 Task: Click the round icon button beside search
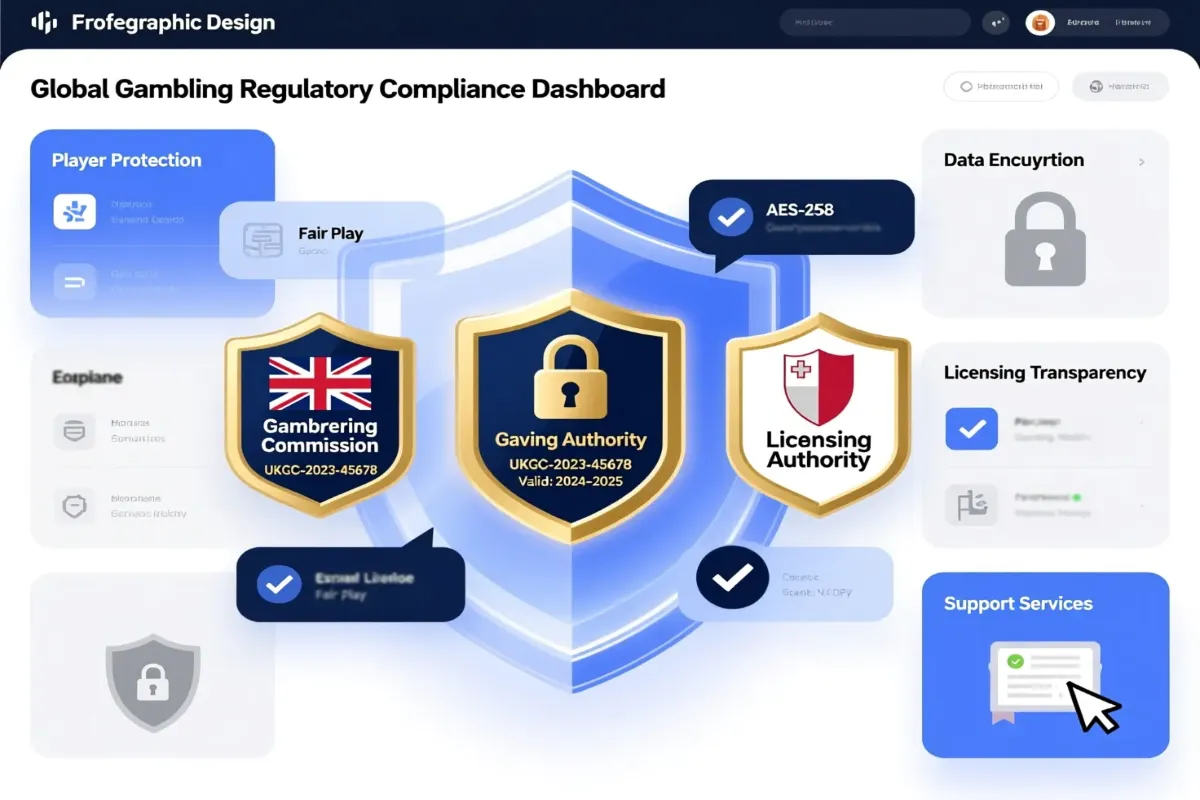tap(997, 22)
